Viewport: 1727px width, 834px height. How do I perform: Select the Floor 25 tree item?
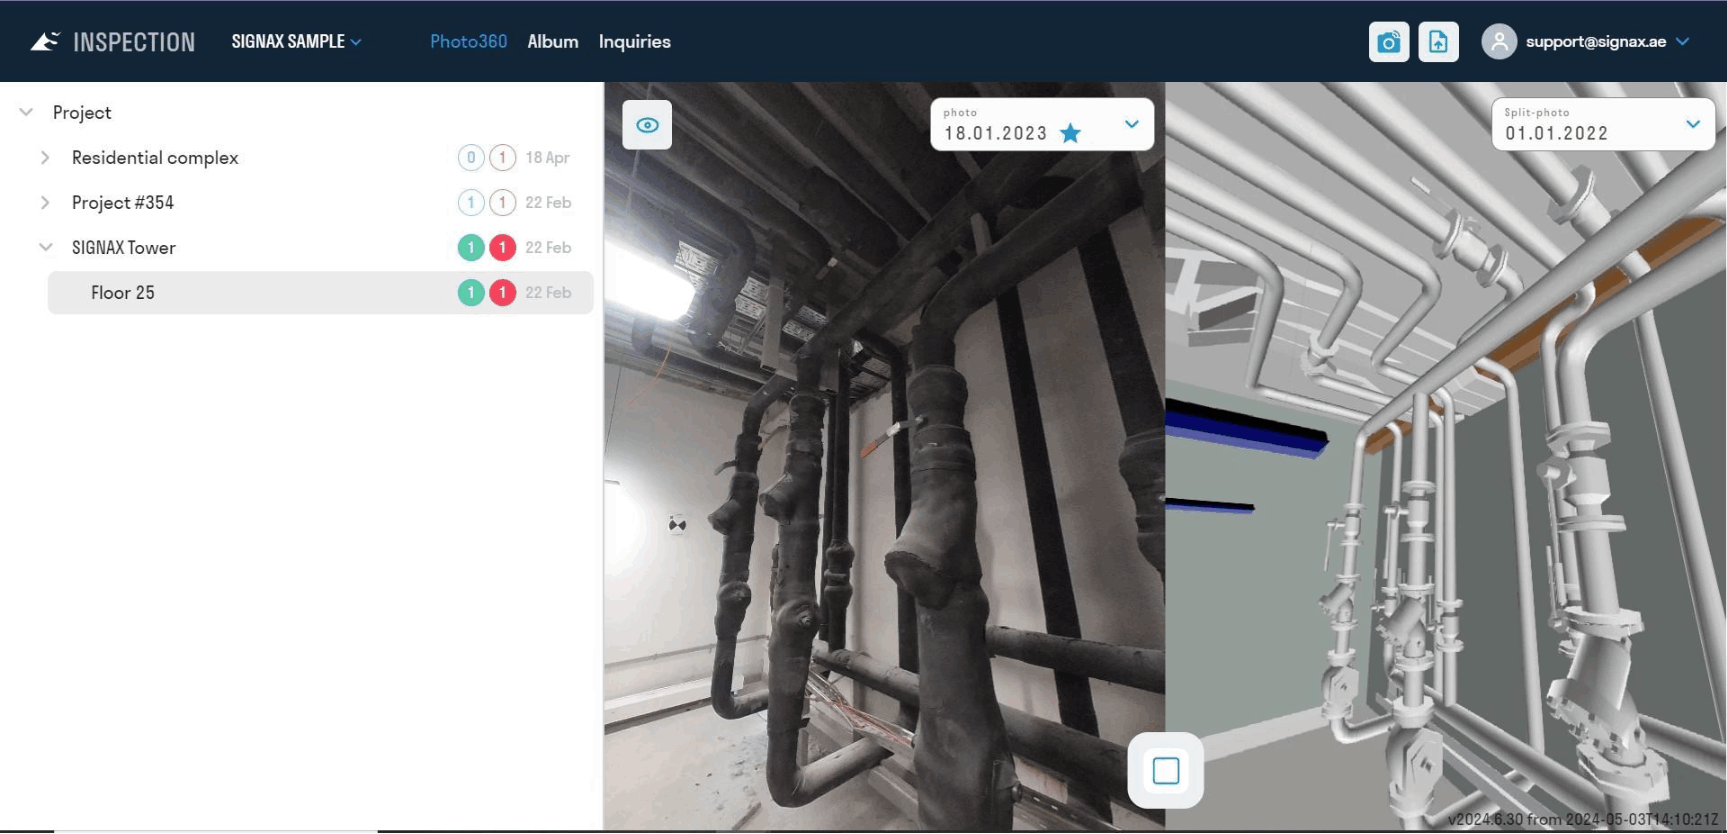click(x=320, y=292)
